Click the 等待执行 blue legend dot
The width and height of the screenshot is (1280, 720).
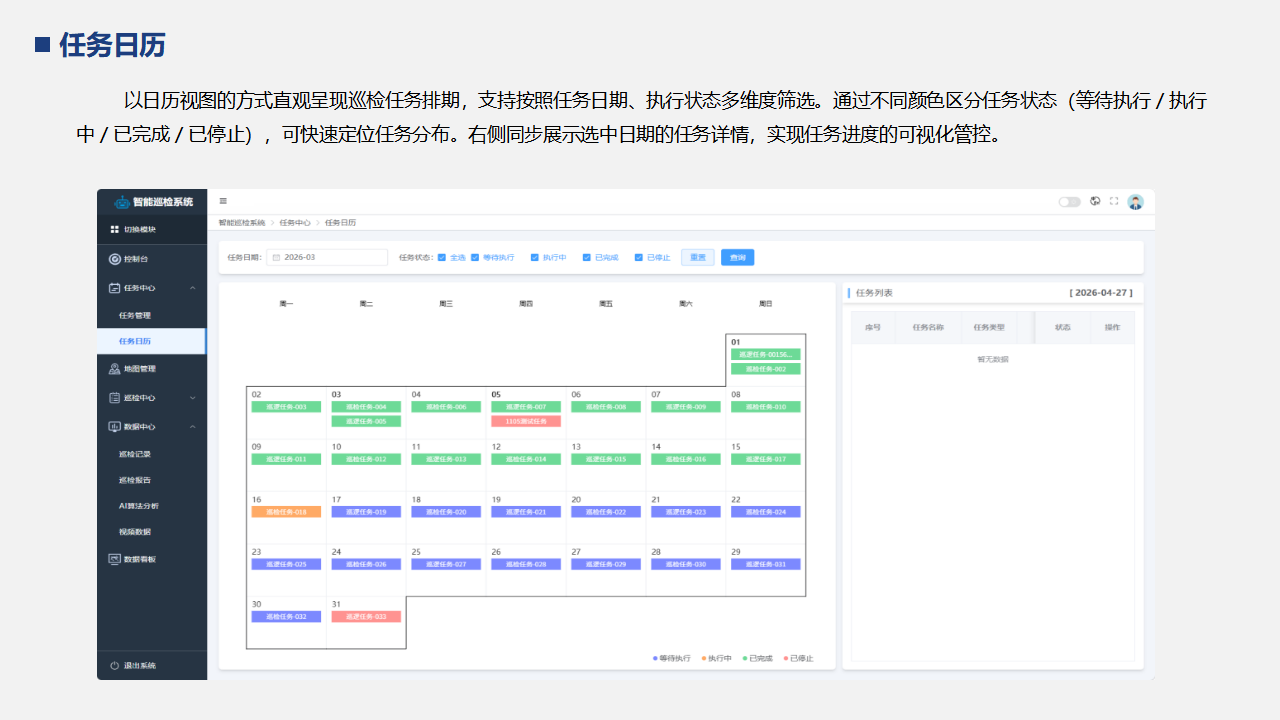coord(655,658)
